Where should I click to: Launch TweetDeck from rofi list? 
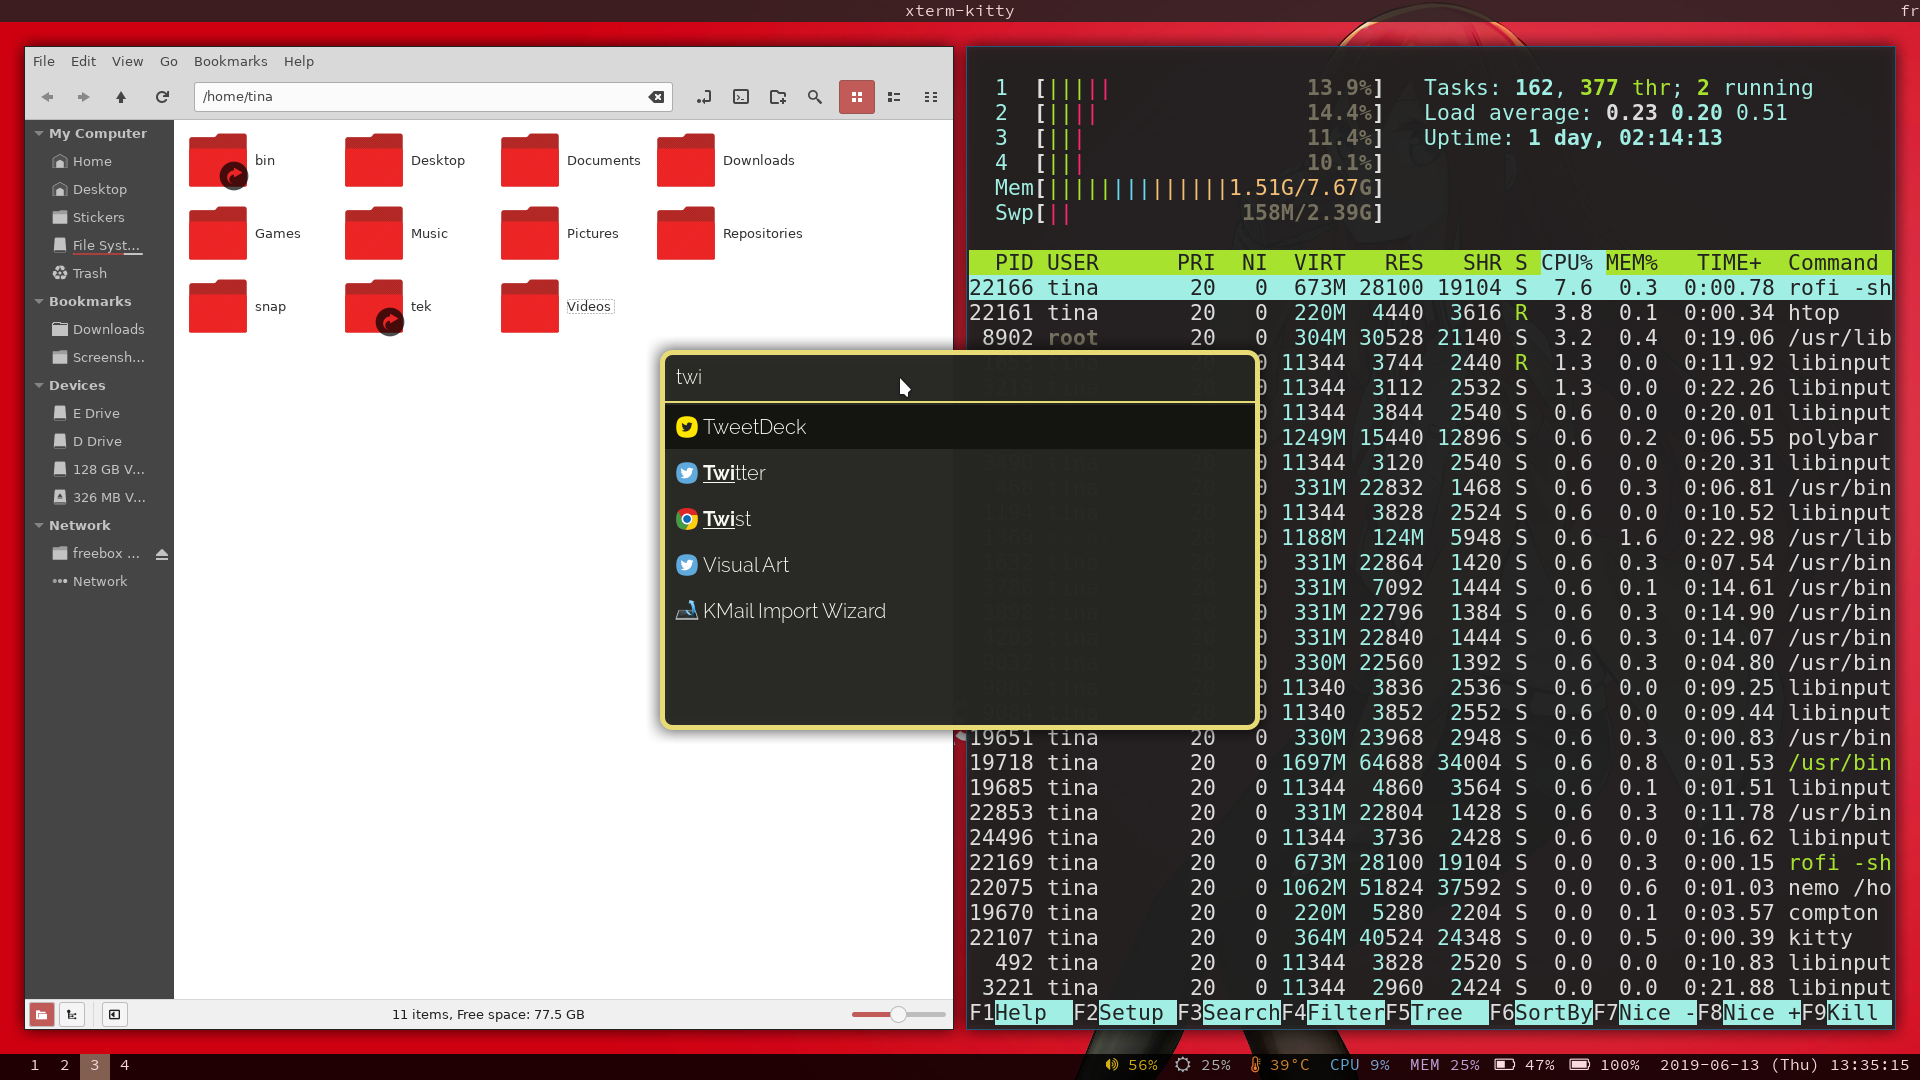point(960,427)
